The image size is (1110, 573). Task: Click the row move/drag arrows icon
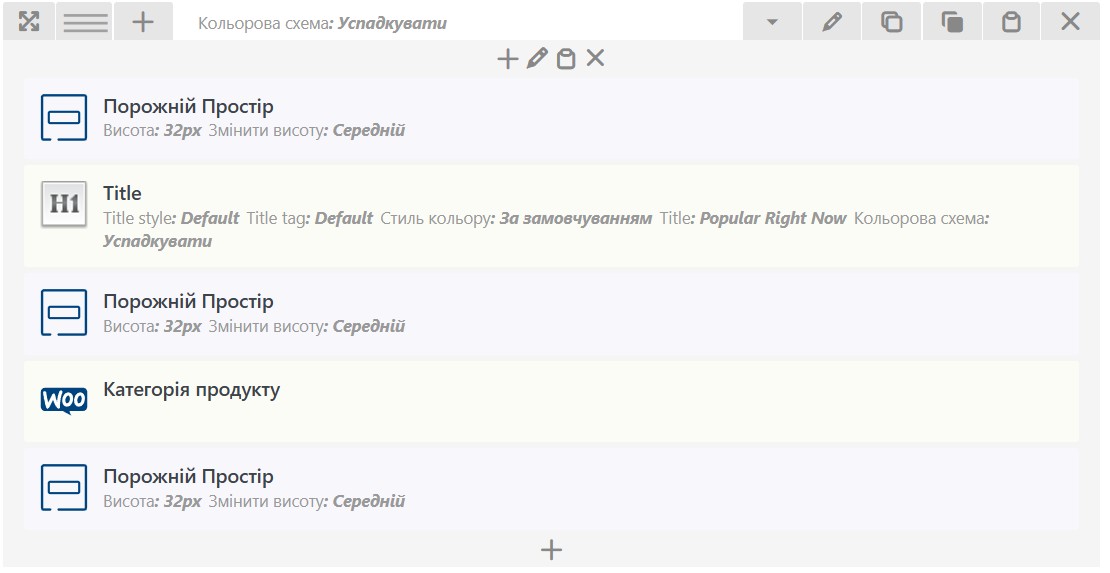[x=28, y=21]
